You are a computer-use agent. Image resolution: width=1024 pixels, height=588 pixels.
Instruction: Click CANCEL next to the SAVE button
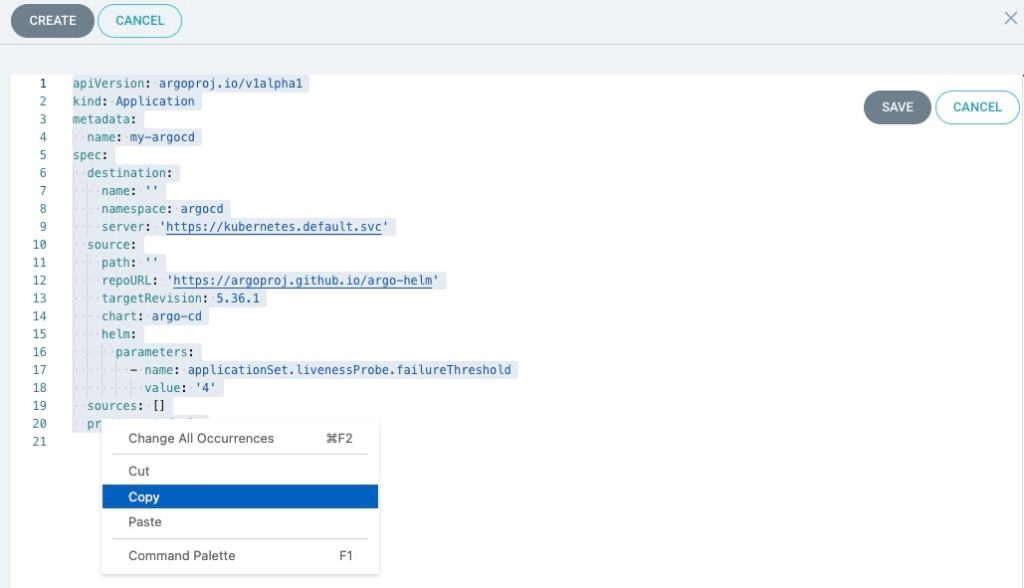click(x=976, y=107)
